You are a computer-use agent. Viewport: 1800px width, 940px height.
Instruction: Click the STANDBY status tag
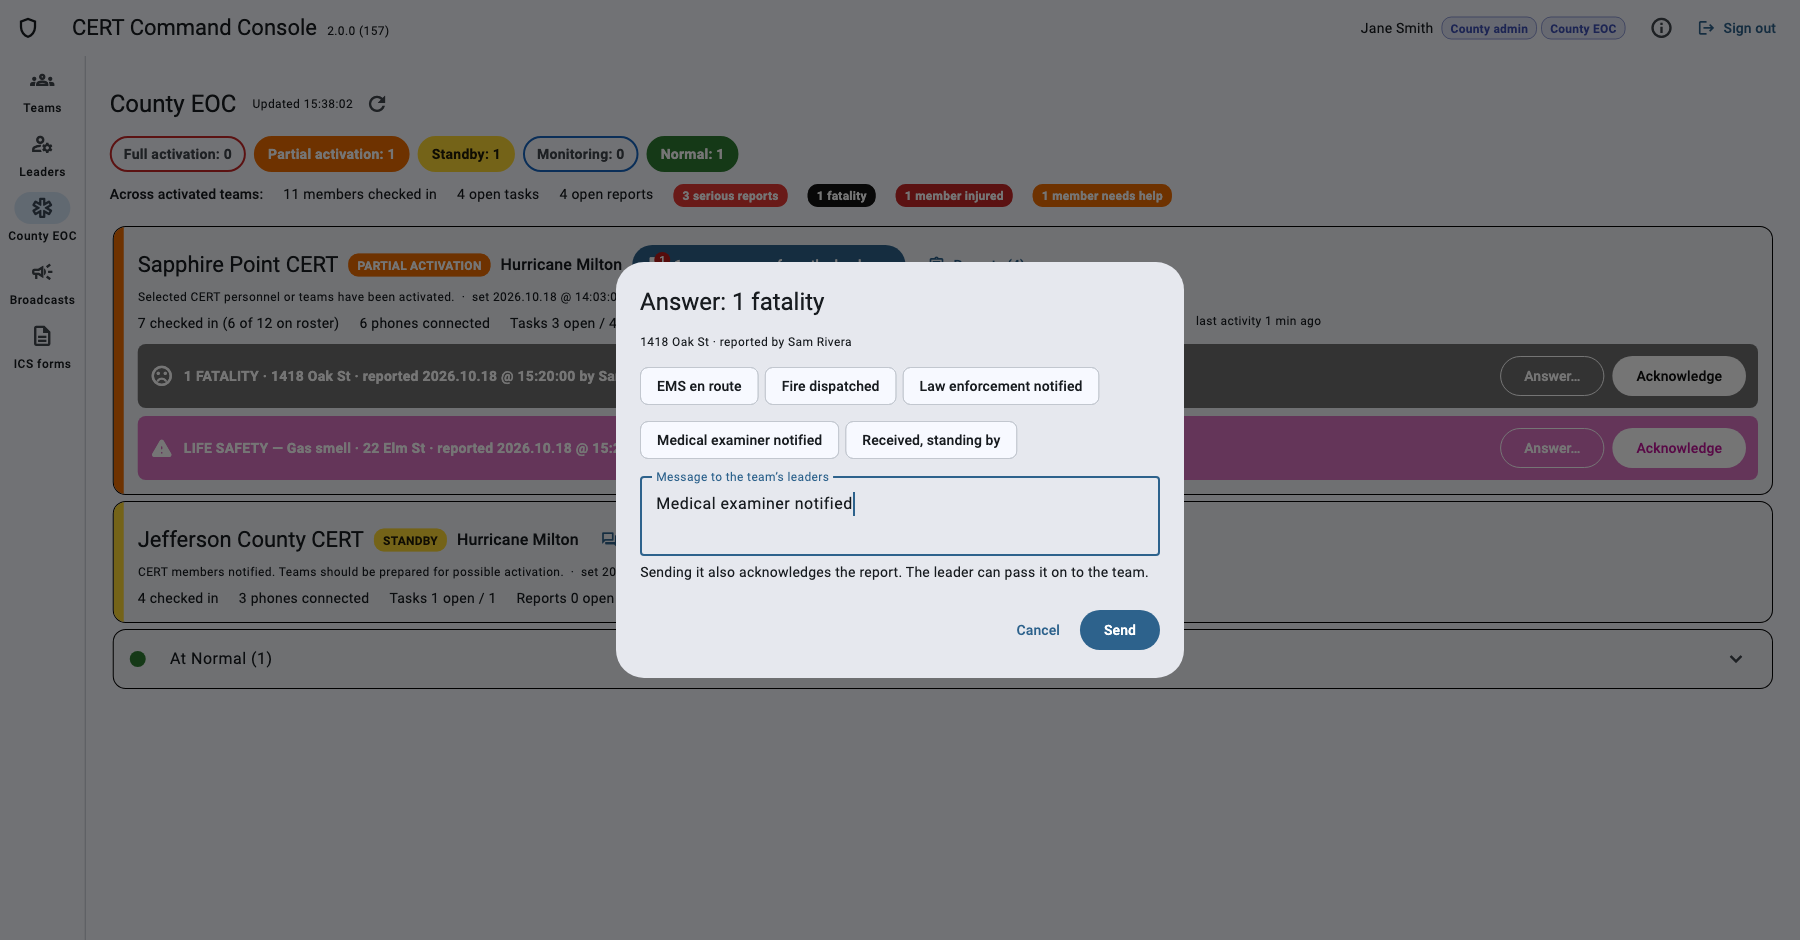coord(410,541)
